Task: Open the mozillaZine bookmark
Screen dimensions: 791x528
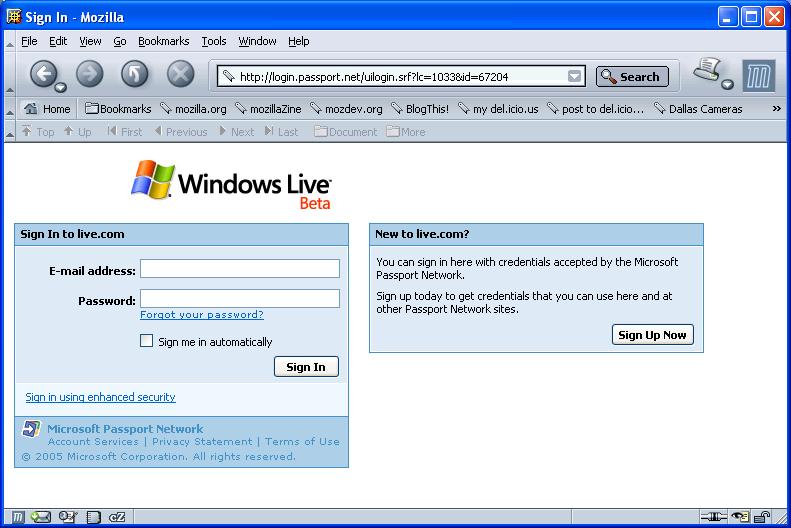Action: tap(268, 108)
